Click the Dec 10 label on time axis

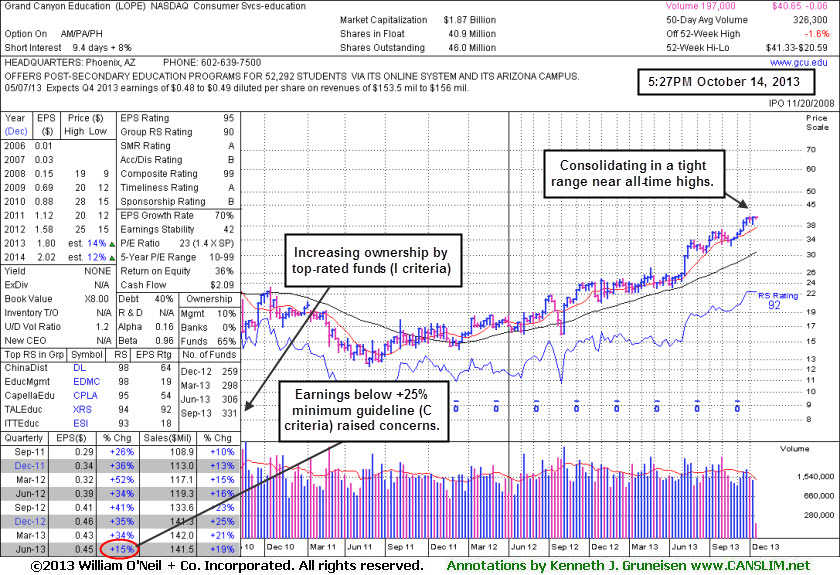(281, 547)
